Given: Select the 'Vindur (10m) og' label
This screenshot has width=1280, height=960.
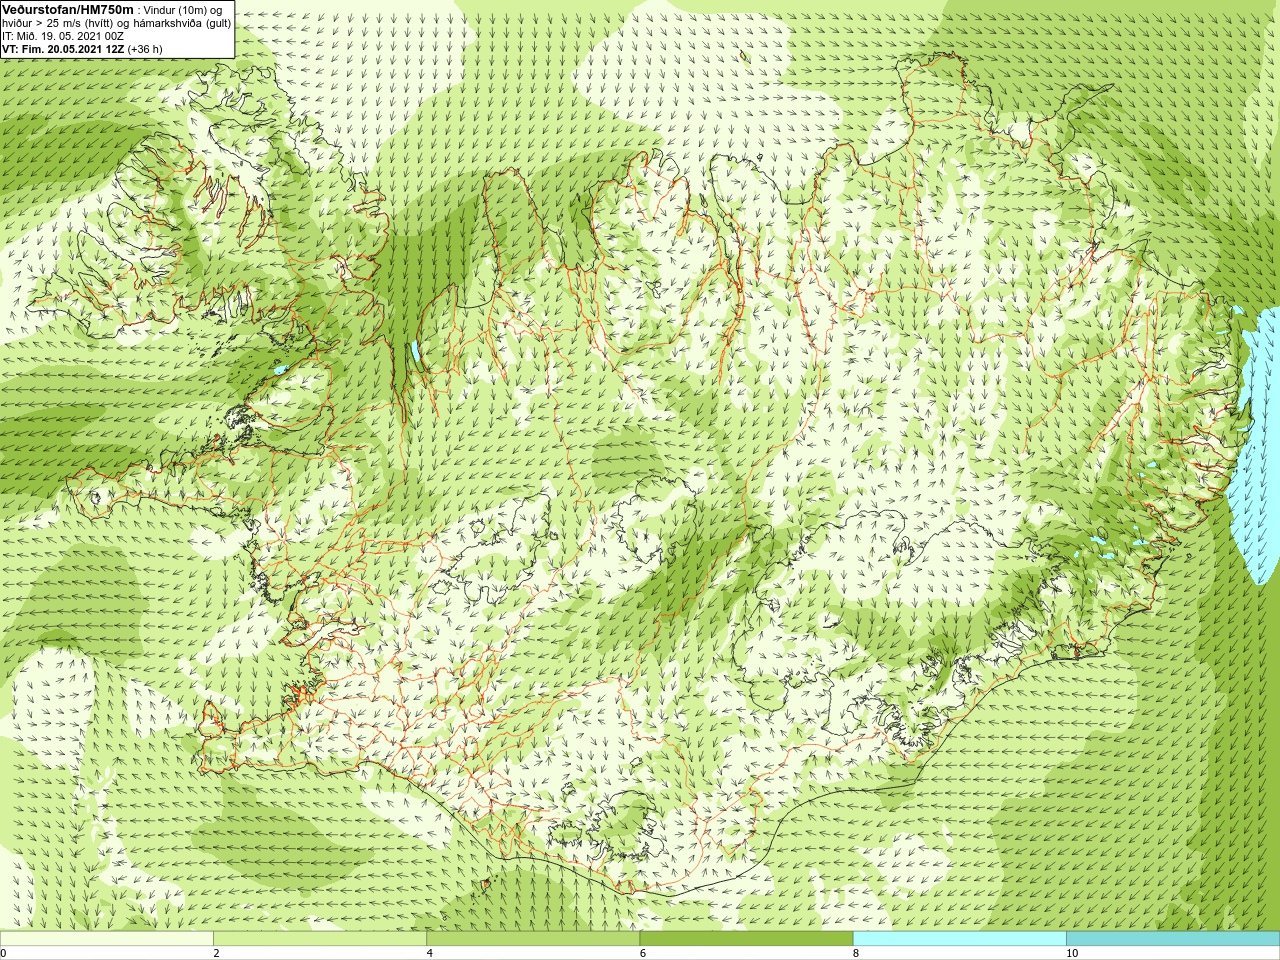Looking at the screenshot, I should pos(183,10).
